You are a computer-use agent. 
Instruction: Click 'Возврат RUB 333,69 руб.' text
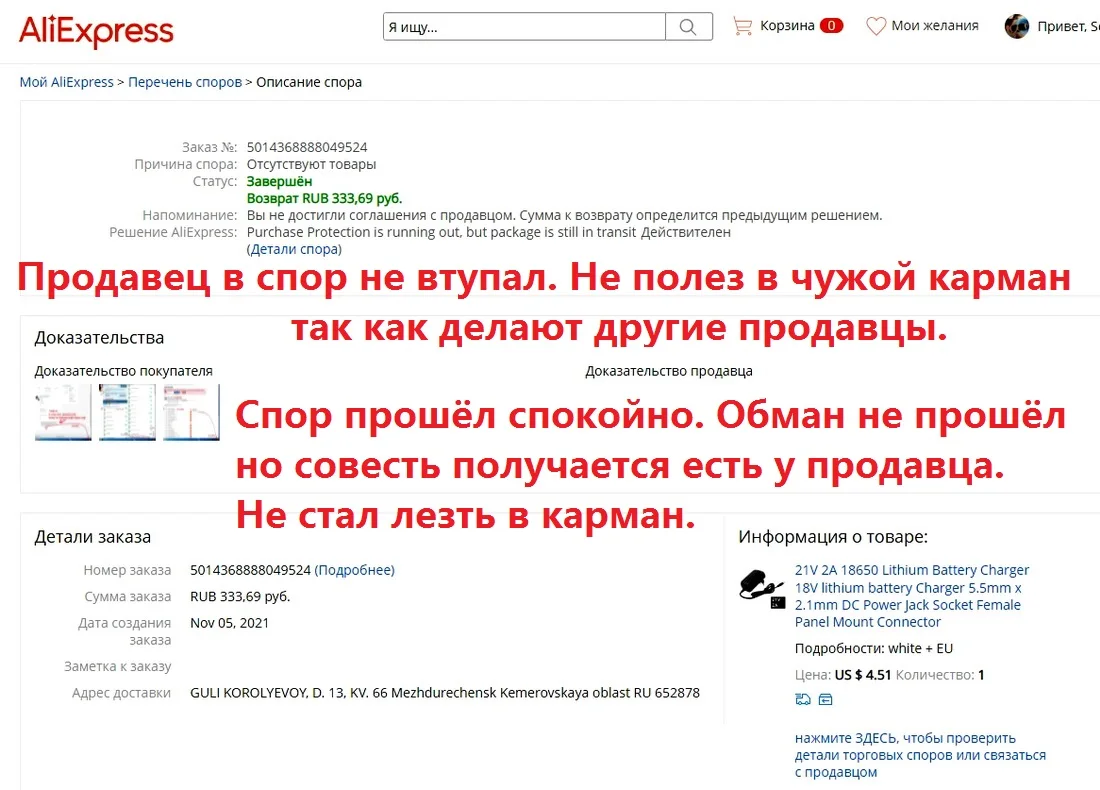324,199
